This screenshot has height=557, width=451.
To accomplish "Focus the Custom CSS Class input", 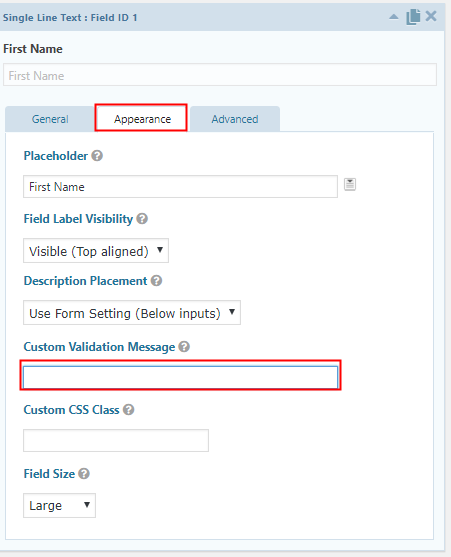I will point(116,440).
